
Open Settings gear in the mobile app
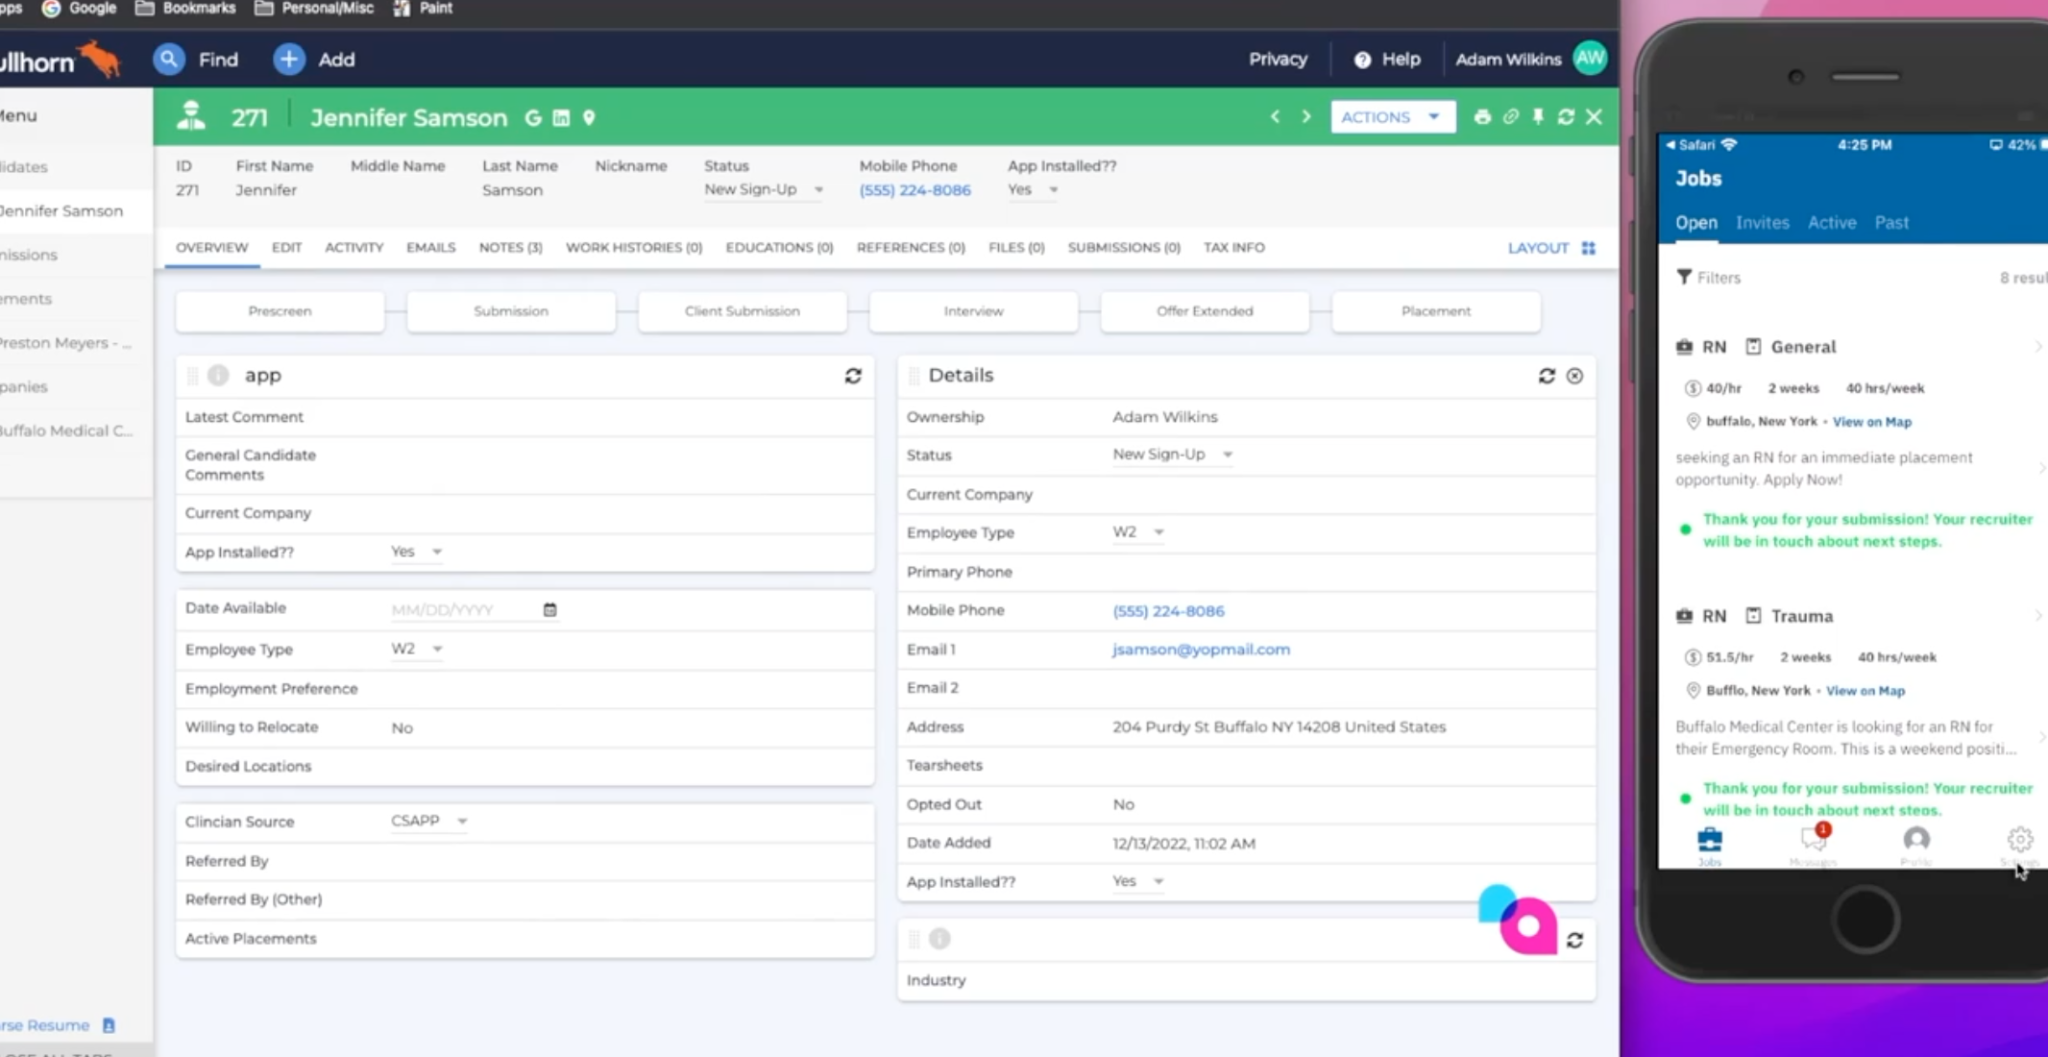[x=2020, y=839]
